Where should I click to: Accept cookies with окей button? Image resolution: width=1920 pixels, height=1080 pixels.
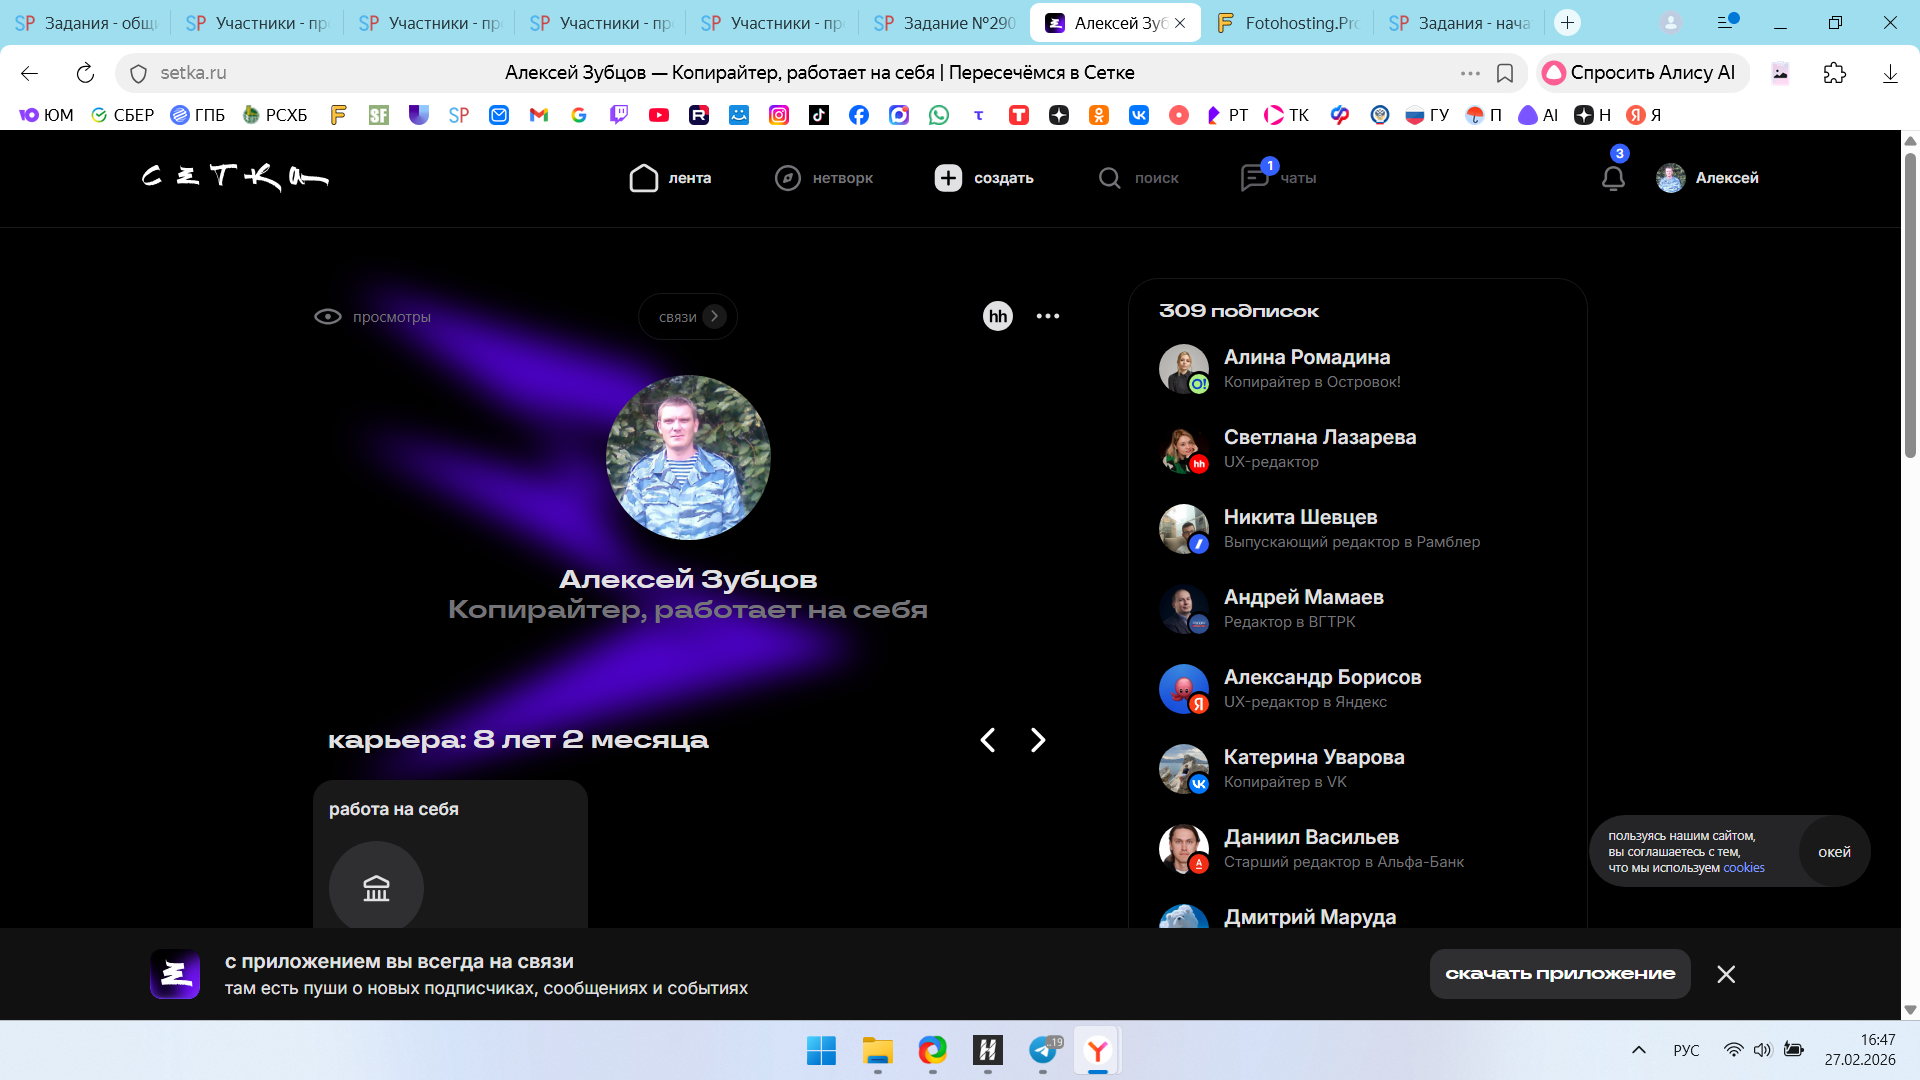point(1833,852)
